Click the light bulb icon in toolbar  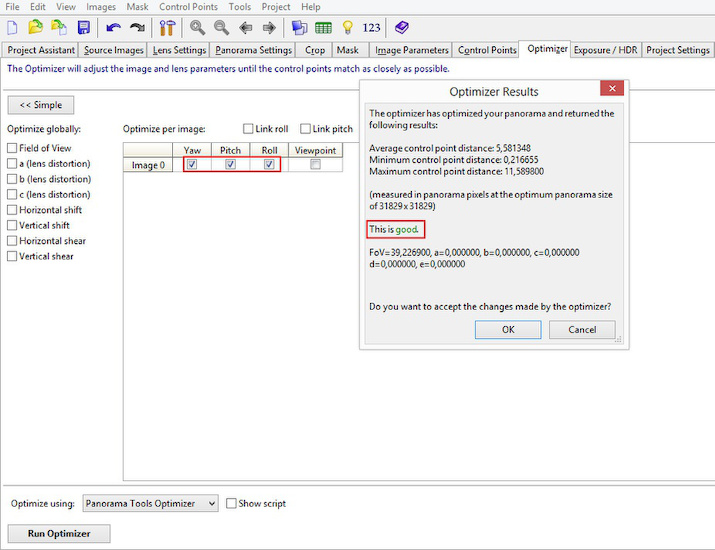coord(347,27)
